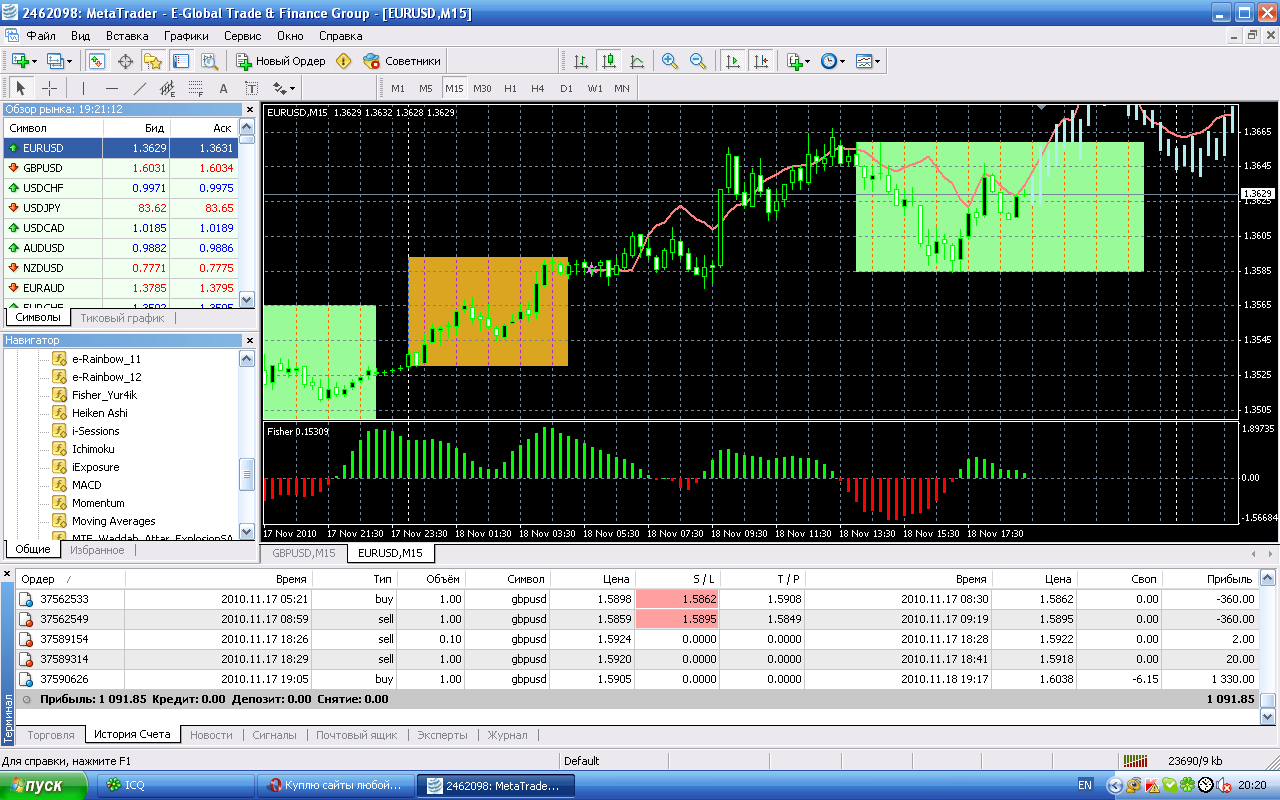Switch chart to bar chart type
The width and height of the screenshot is (1280, 800).
pyautogui.click(x=580, y=61)
